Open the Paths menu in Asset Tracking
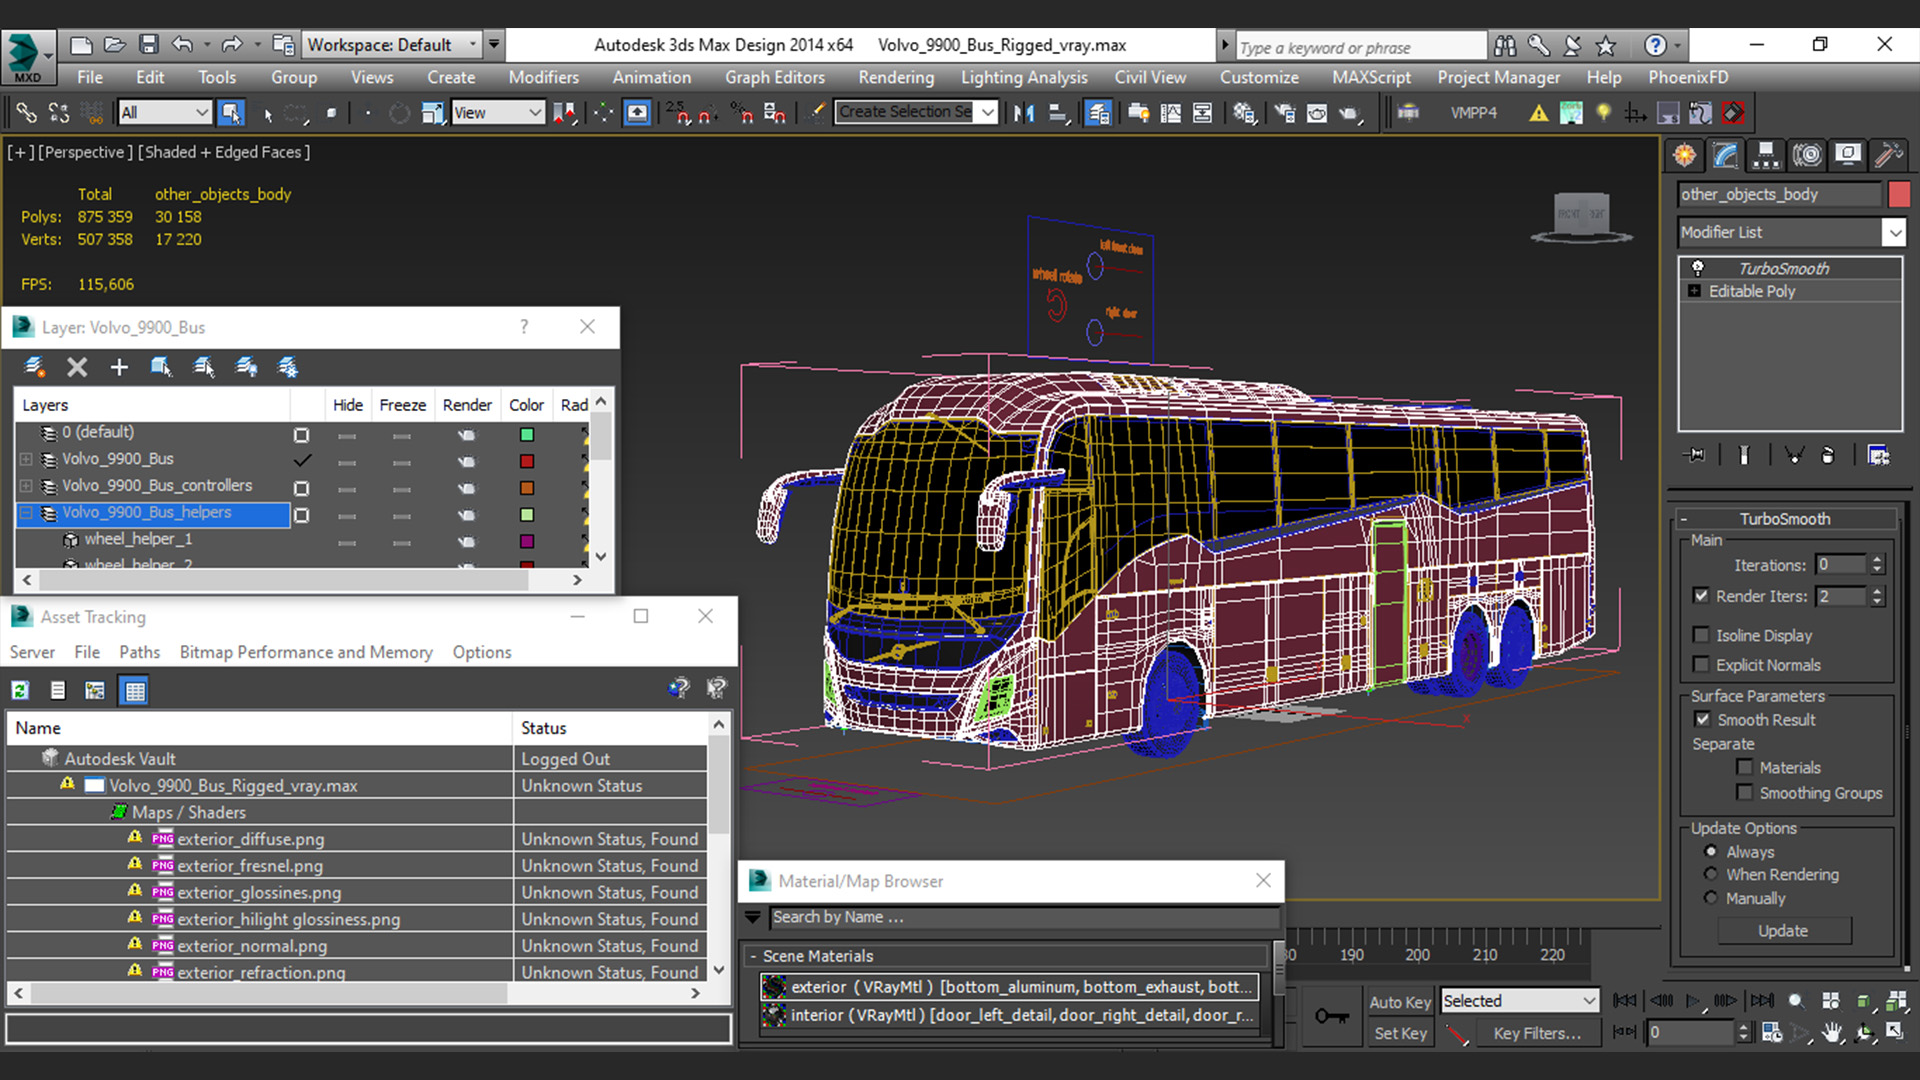This screenshot has width=1920, height=1080. pos(139,652)
